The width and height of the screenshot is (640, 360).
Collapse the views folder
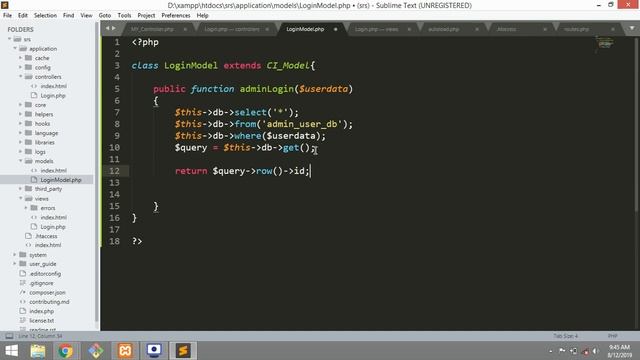20,199
